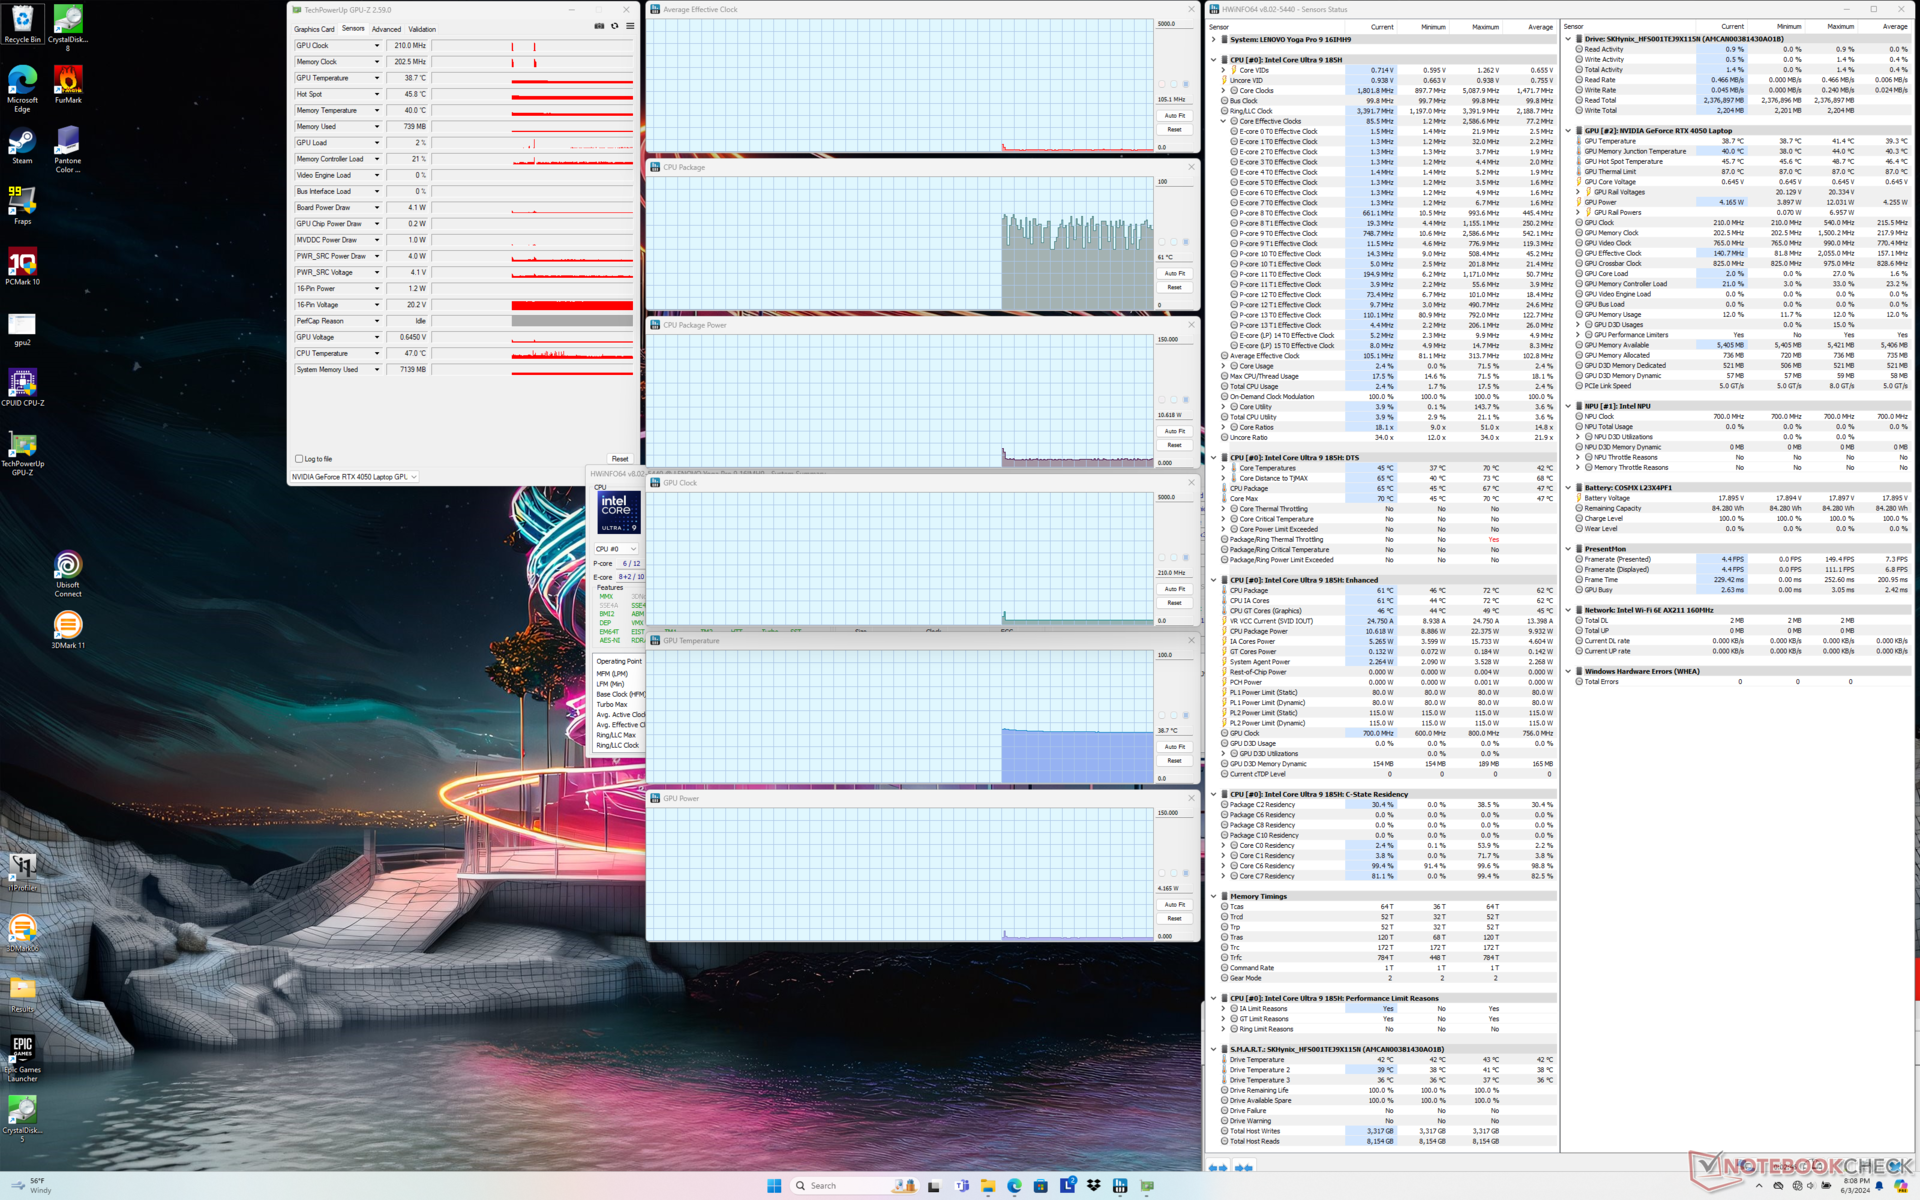Screen dimensions: 1920x1200
Task: Click the GPU-Z refresh sensors icon
Action: pyautogui.click(x=614, y=26)
